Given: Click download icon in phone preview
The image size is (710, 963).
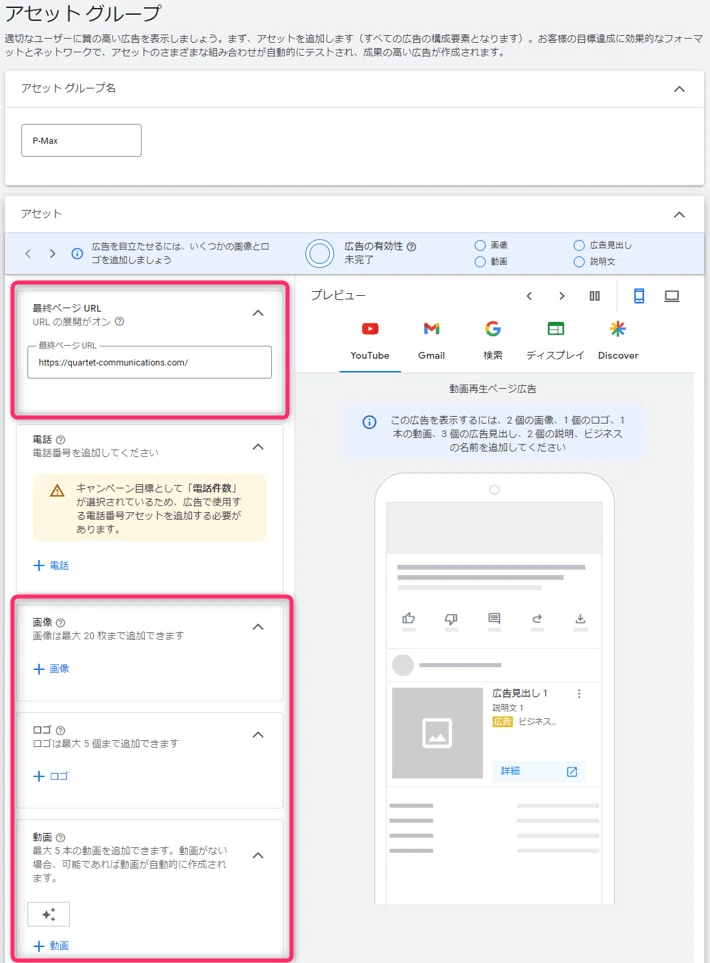Looking at the screenshot, I should 580,618.
